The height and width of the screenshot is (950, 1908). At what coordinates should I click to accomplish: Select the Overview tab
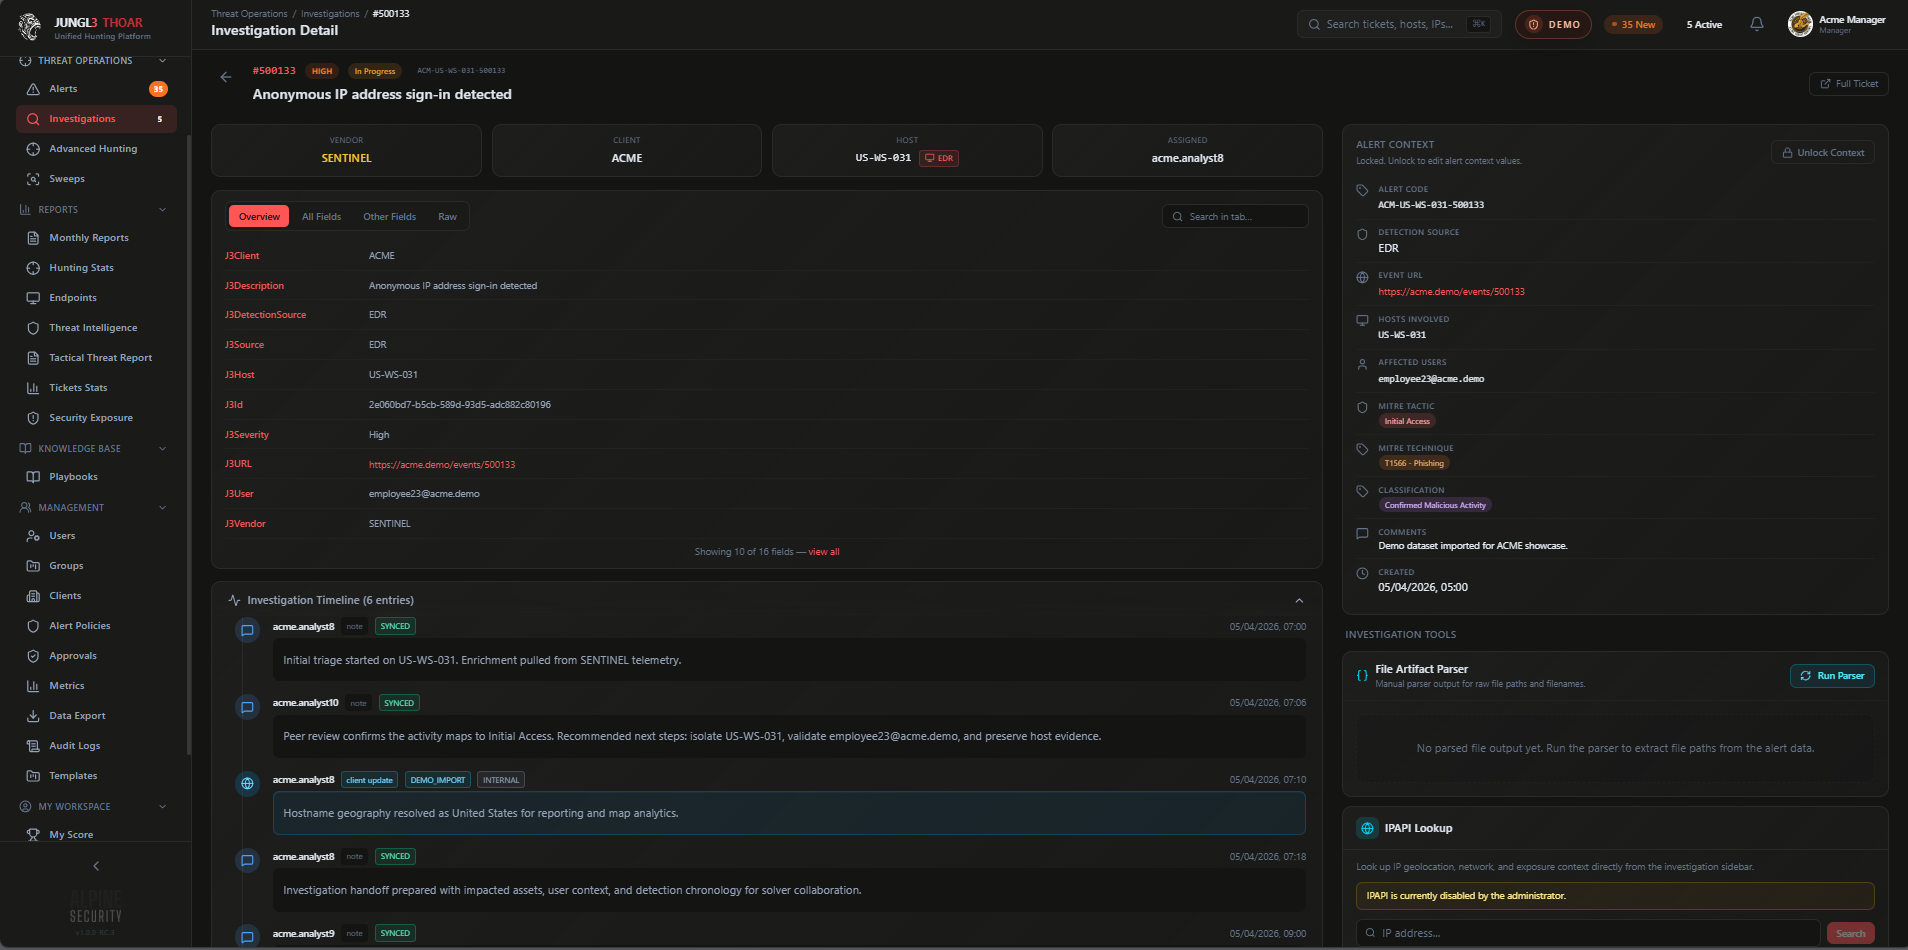(259, 217)
